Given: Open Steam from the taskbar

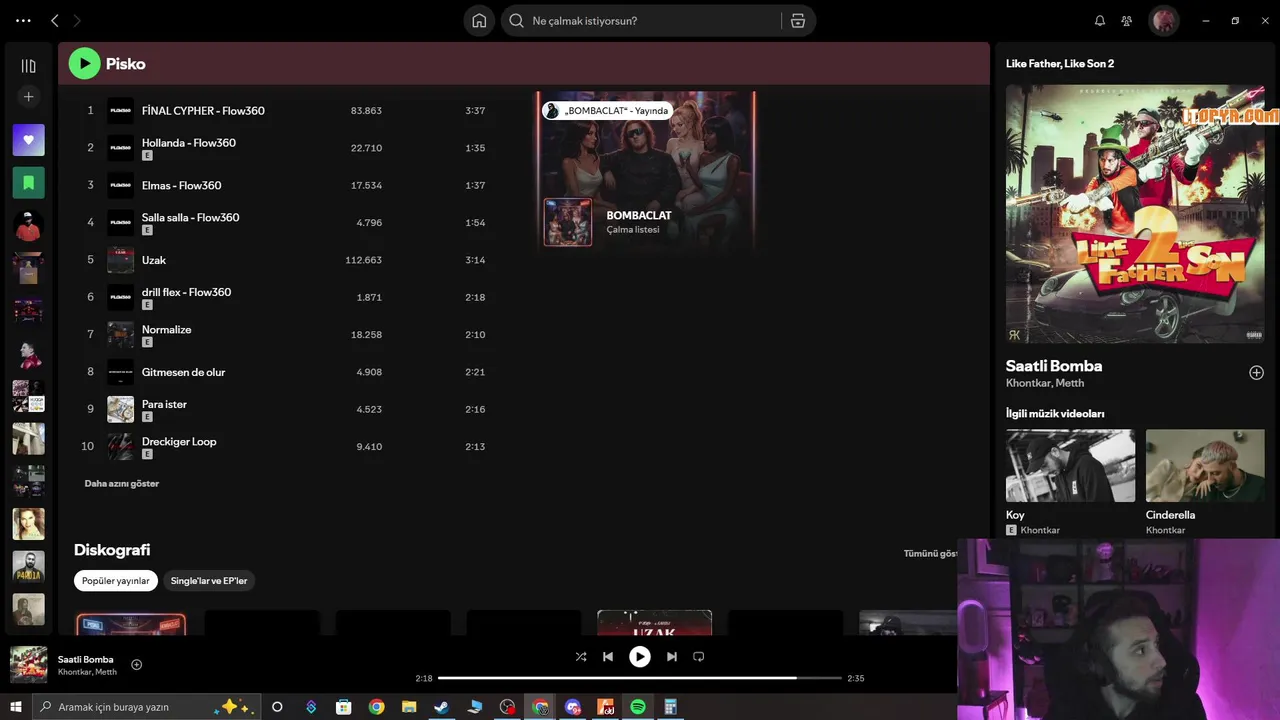Looking at the screenshot, I should pos(441,707).
